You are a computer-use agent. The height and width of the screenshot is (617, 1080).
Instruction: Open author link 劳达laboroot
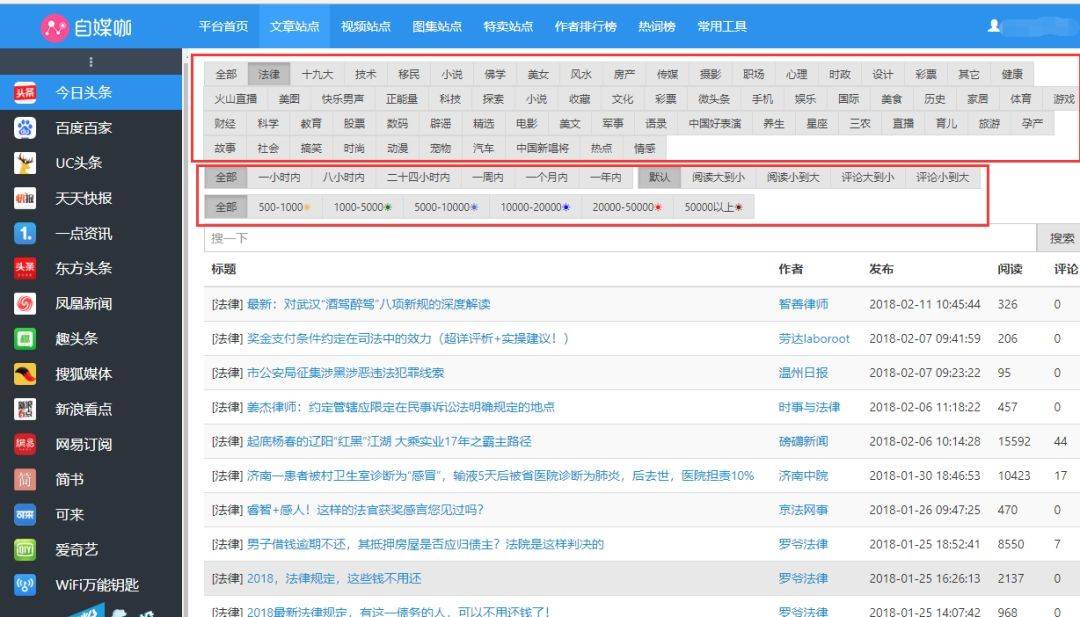tap(814, 339)
